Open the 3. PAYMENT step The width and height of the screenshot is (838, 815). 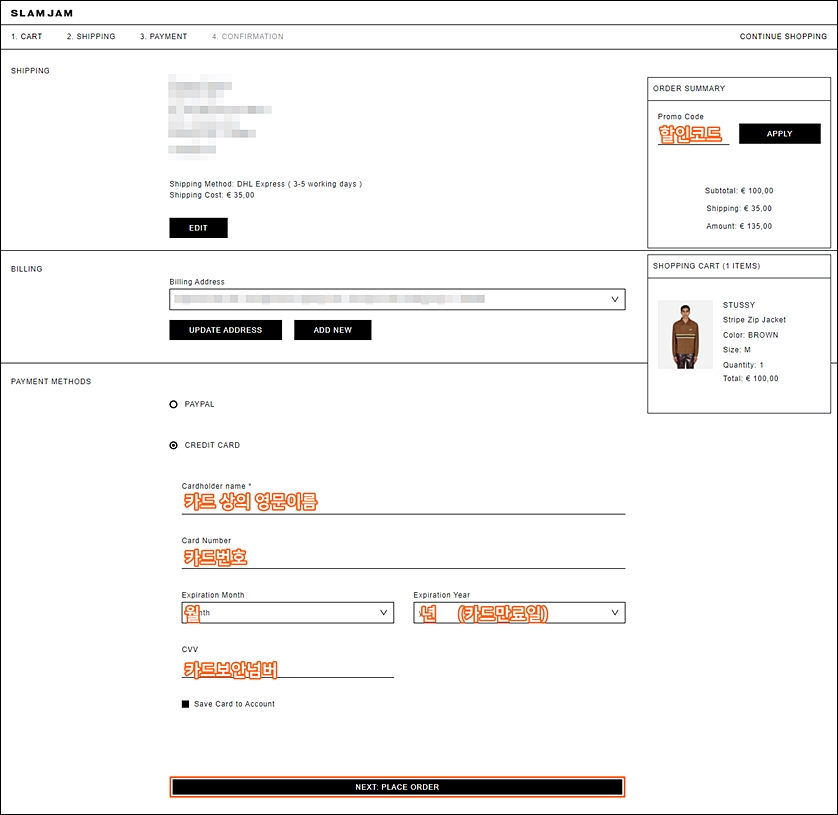coord(164,36)
